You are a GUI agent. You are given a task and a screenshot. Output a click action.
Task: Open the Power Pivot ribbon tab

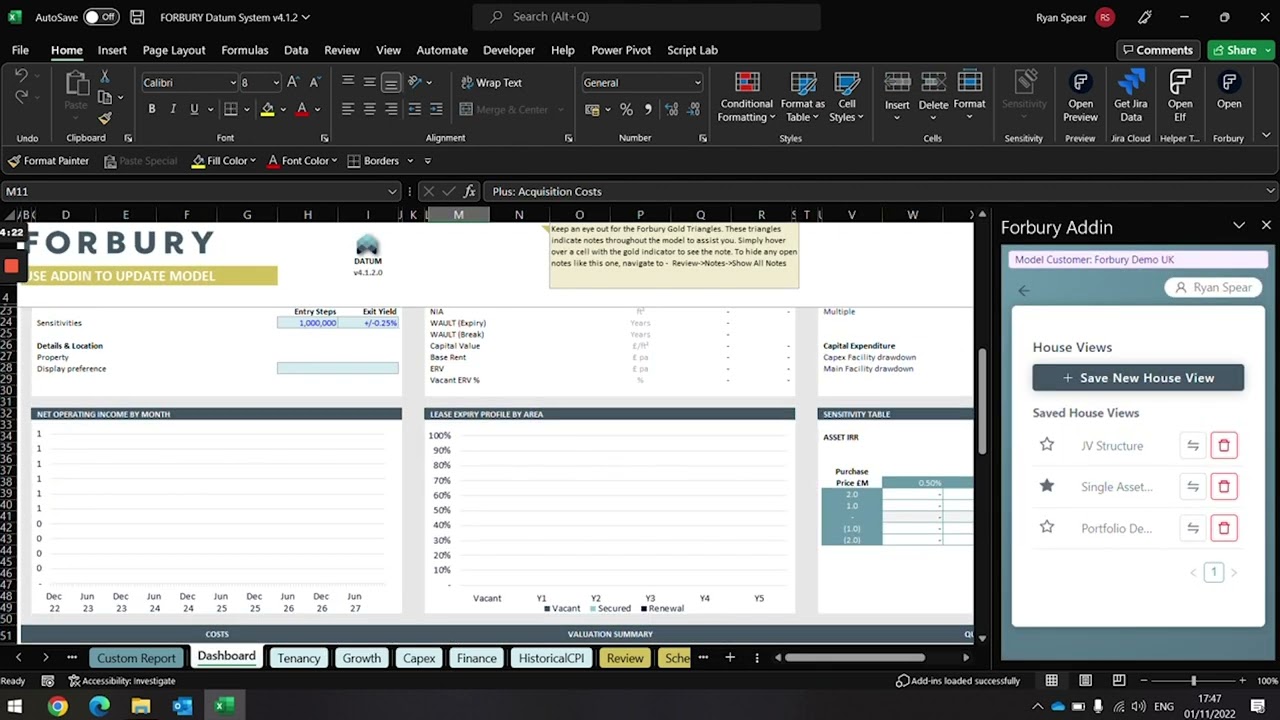coord(621,50)
